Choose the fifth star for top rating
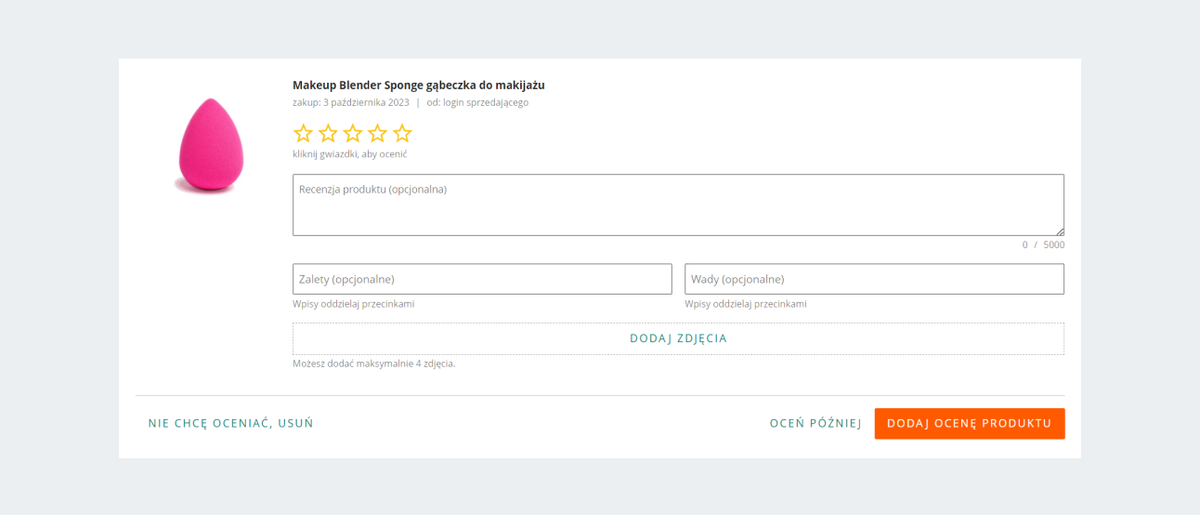This screenshot has height=515, width=1200. 402,133
